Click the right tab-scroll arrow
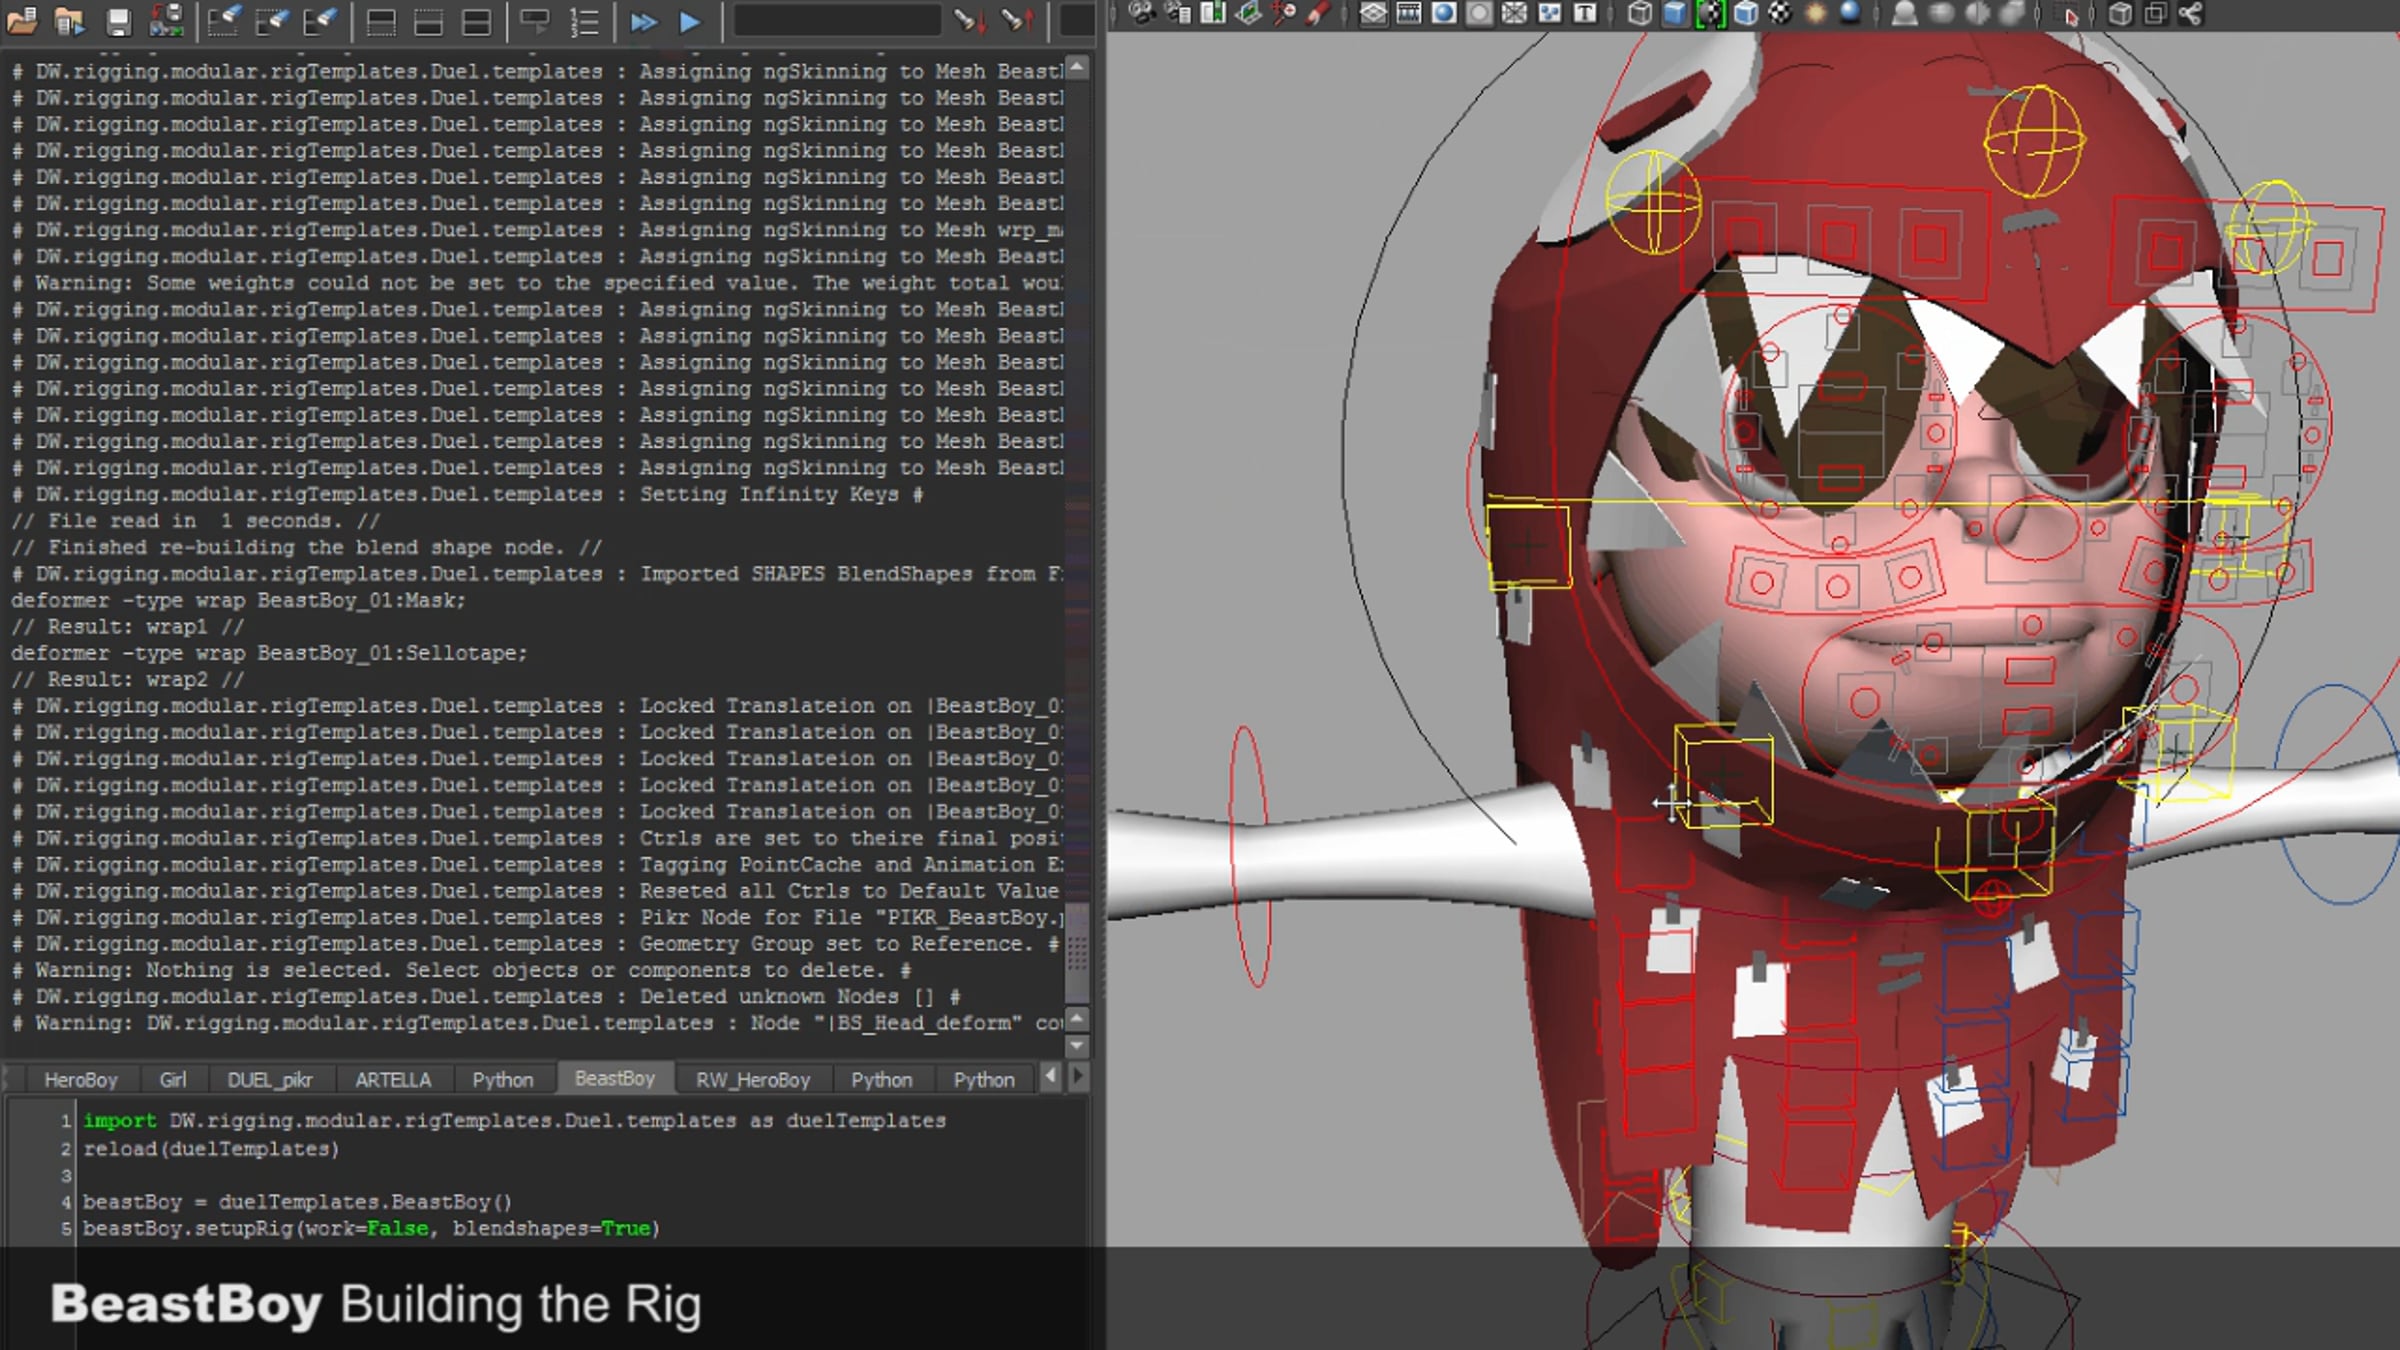 point(1078,1077)
